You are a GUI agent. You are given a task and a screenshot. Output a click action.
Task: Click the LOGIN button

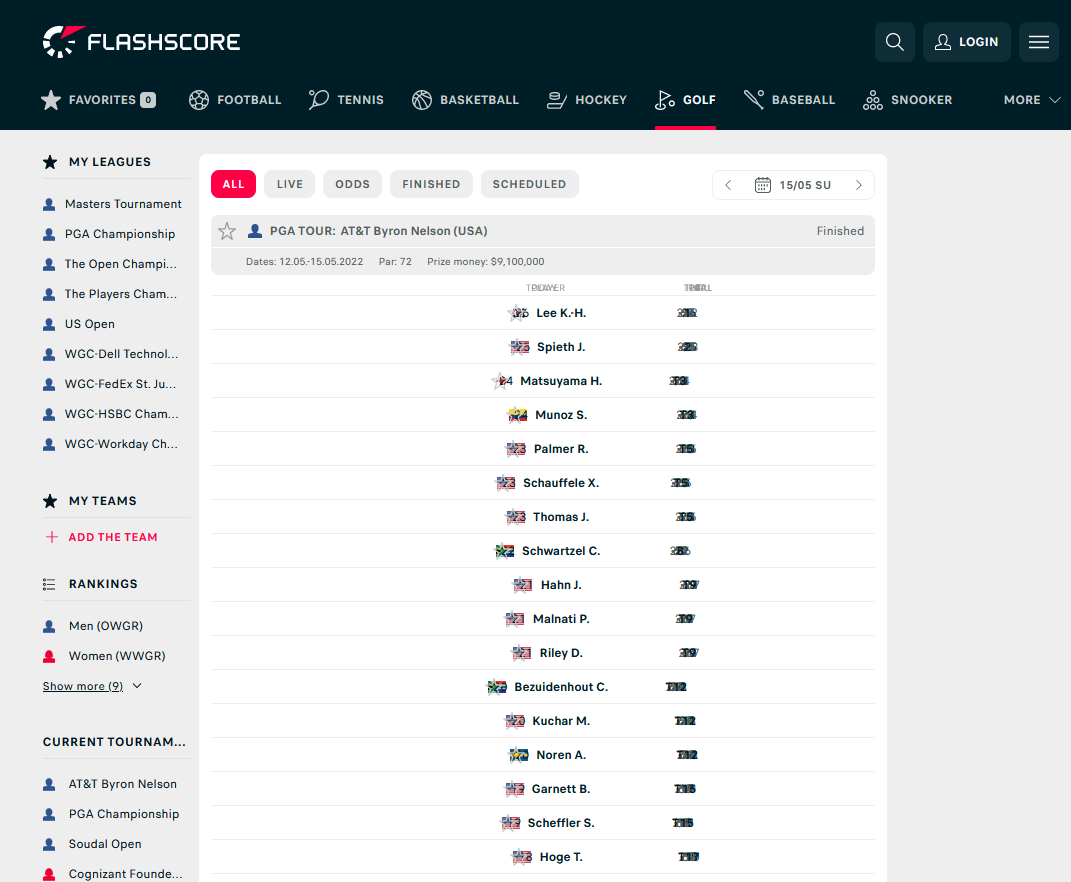tap(966, 42)
